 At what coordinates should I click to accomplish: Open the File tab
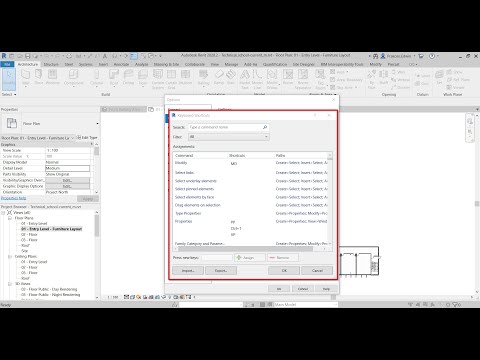click(x=7, y=64)
